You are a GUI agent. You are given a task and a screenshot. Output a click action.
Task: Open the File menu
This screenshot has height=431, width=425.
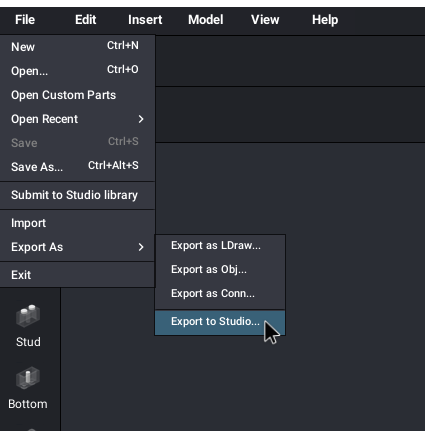25,20
